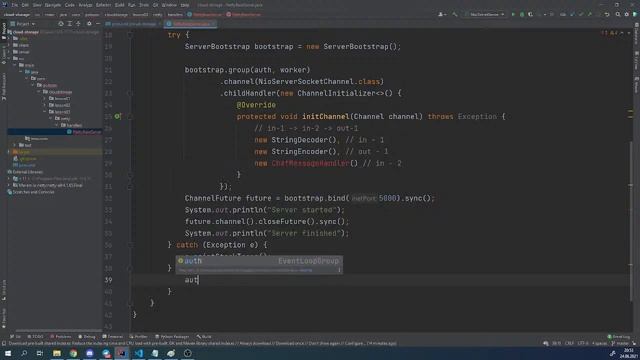Toggle the Project side tool window button
The width and height of the screenshot is (640, 360).
point(4,31)
